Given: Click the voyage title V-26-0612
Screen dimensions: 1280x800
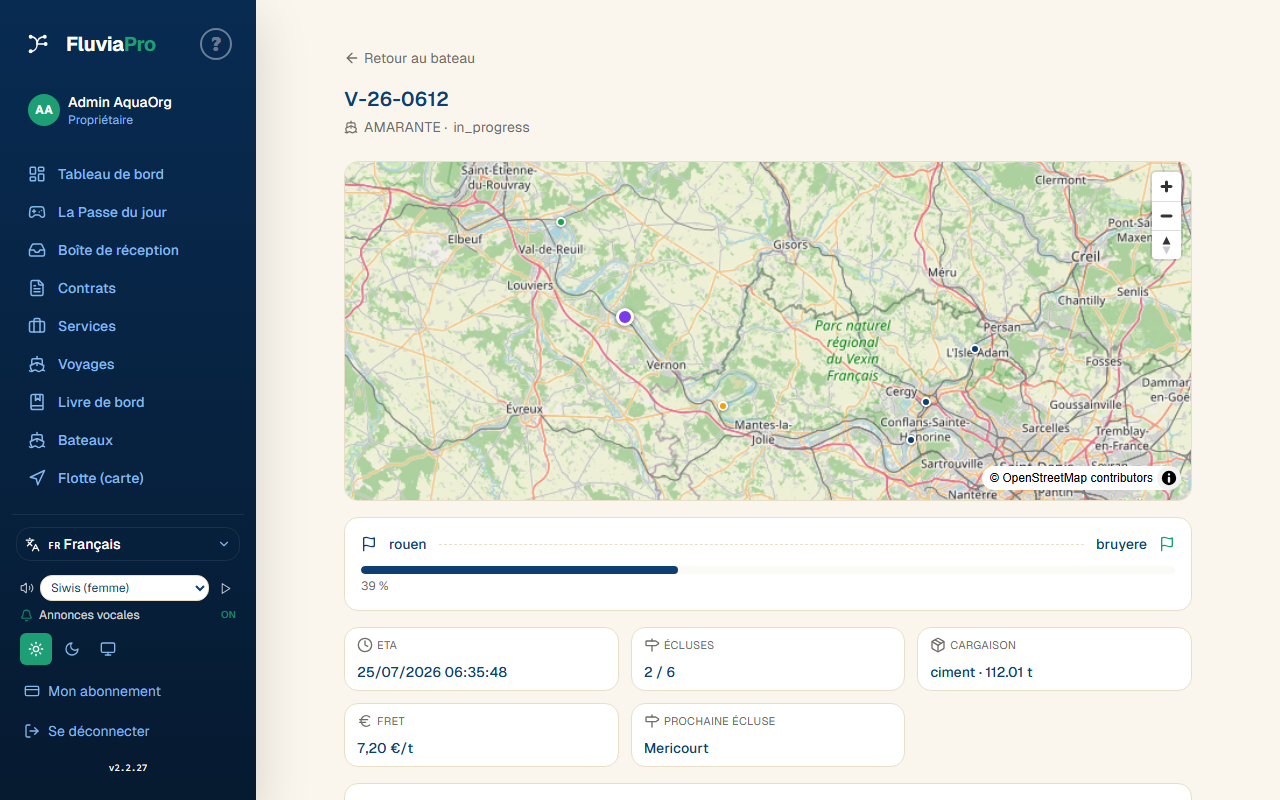Looking at the screenshot, I should (x=396, y=99).
